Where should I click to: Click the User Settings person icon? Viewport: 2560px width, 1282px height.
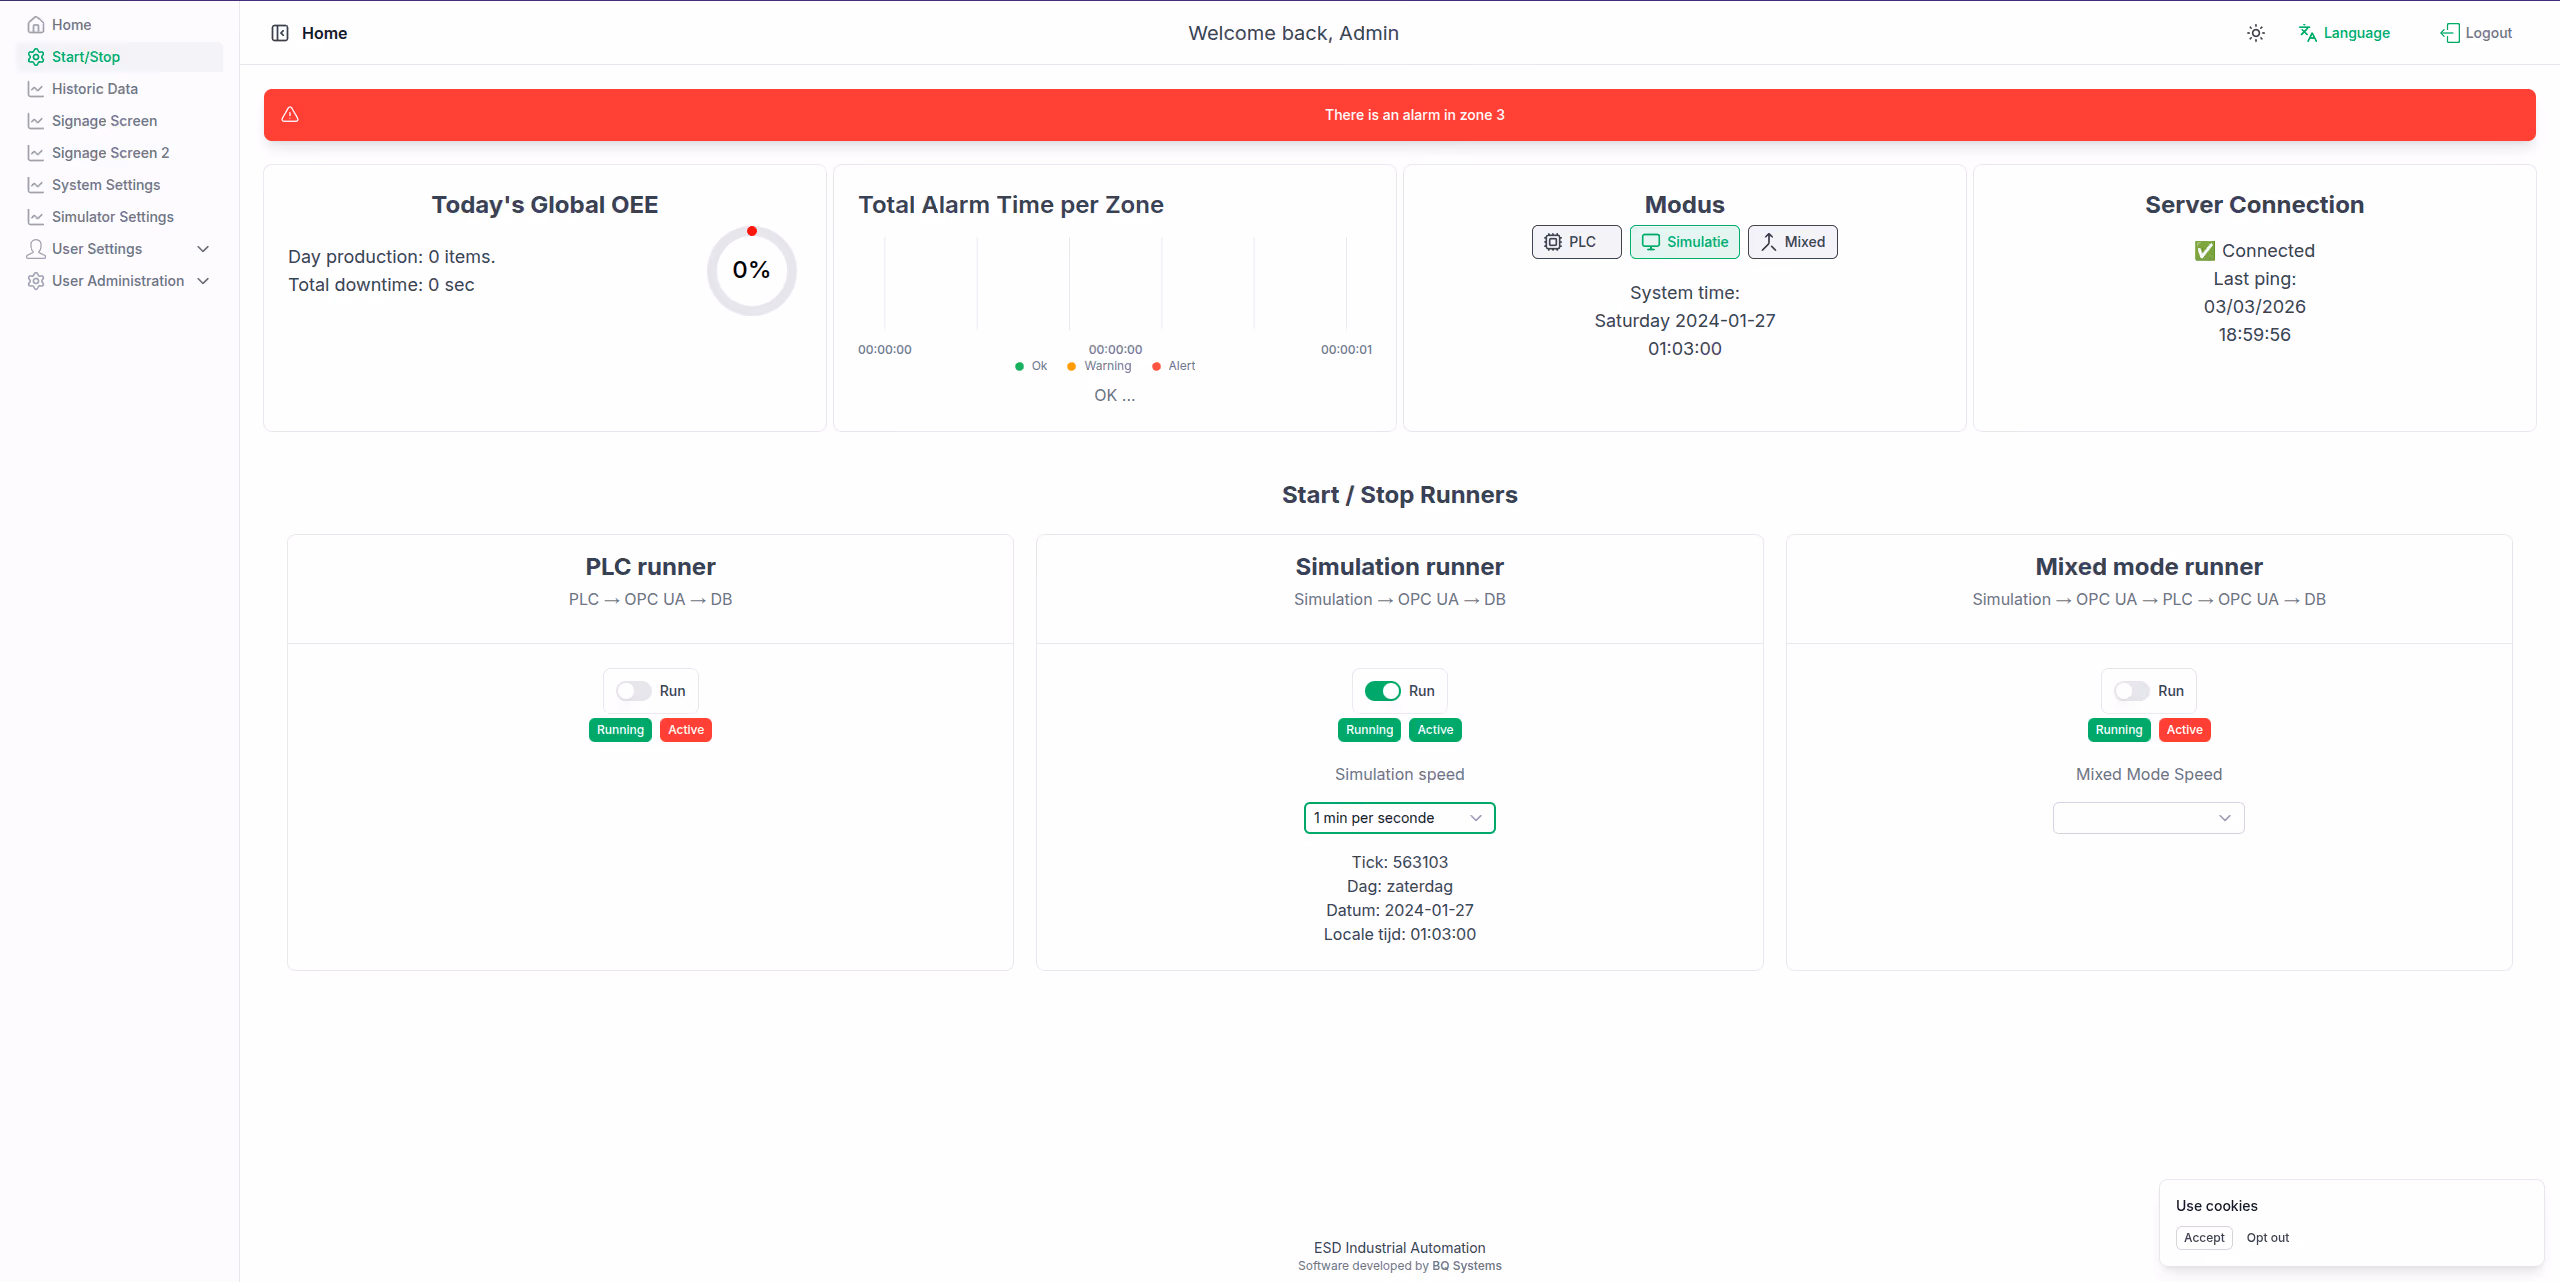[36, 249]
